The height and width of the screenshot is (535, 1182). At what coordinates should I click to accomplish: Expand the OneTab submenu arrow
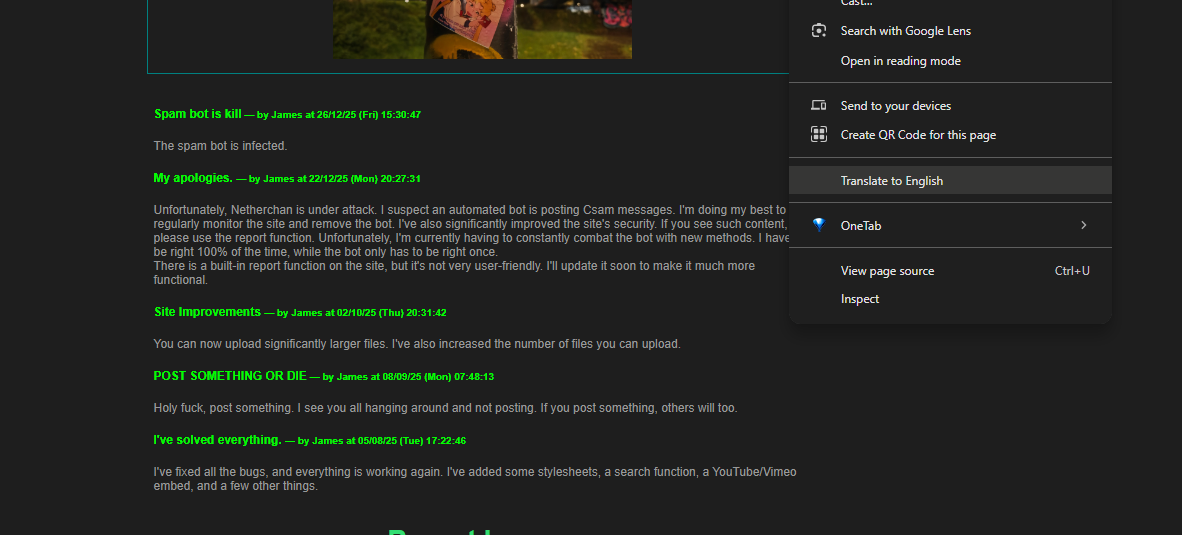pos(1083,226)
